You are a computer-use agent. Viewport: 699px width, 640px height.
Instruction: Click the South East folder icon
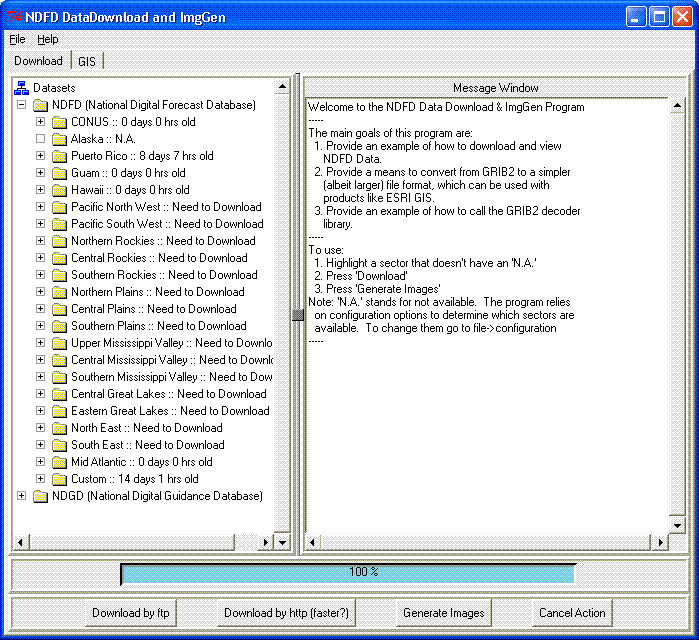[59, 445]
